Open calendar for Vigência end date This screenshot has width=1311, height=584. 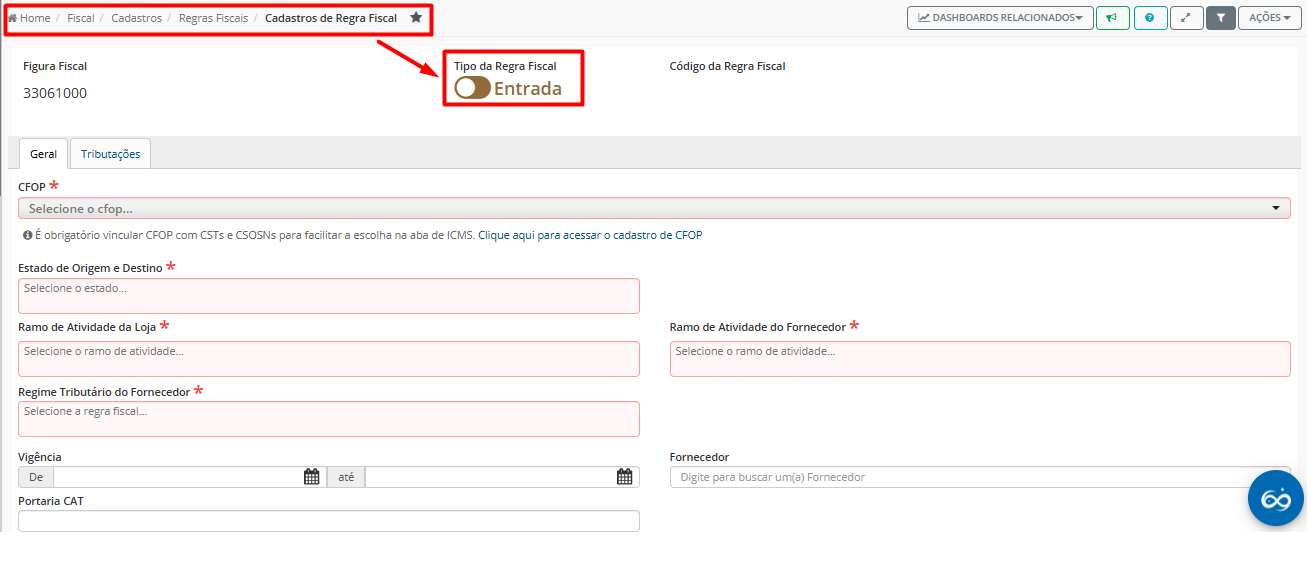click(x=625, y=477)
